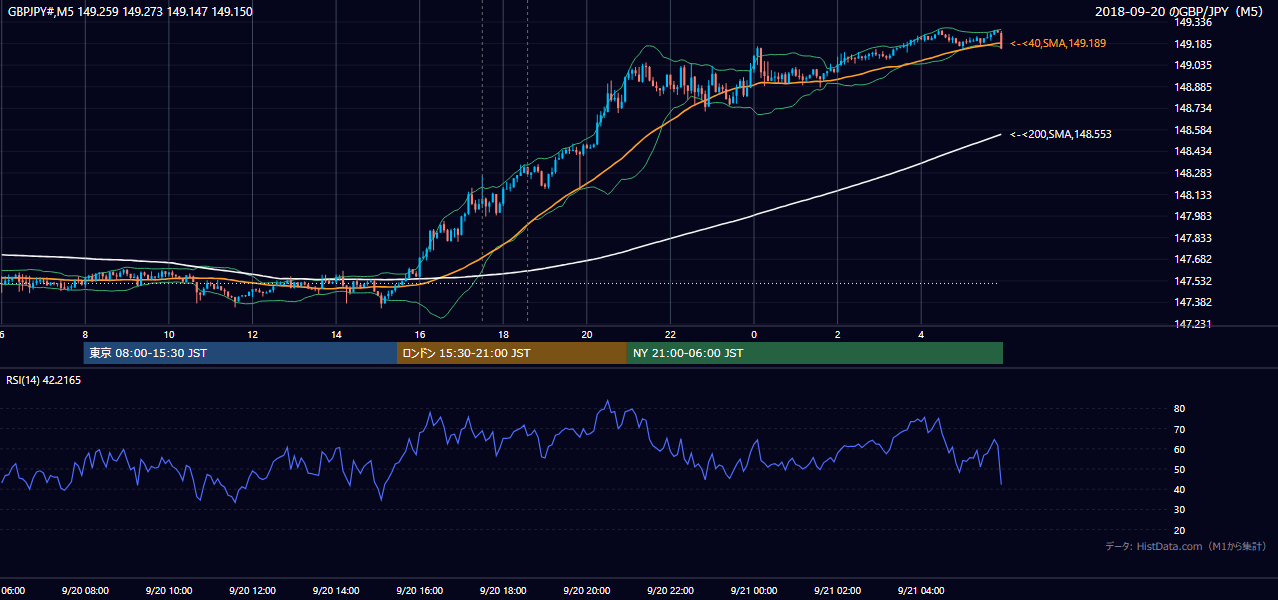Click the データ: HistData.com source credit
1278x600 pixels.
coord(1186,546)
